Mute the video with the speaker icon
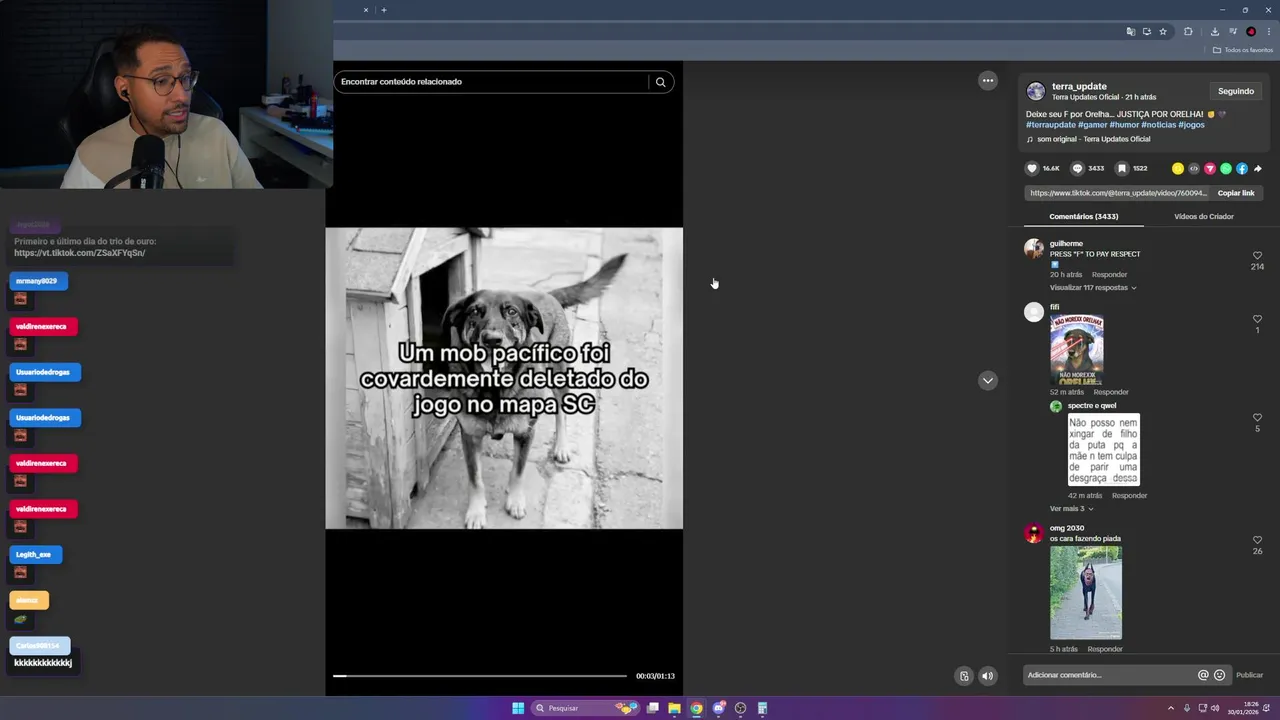 (987, 676)
